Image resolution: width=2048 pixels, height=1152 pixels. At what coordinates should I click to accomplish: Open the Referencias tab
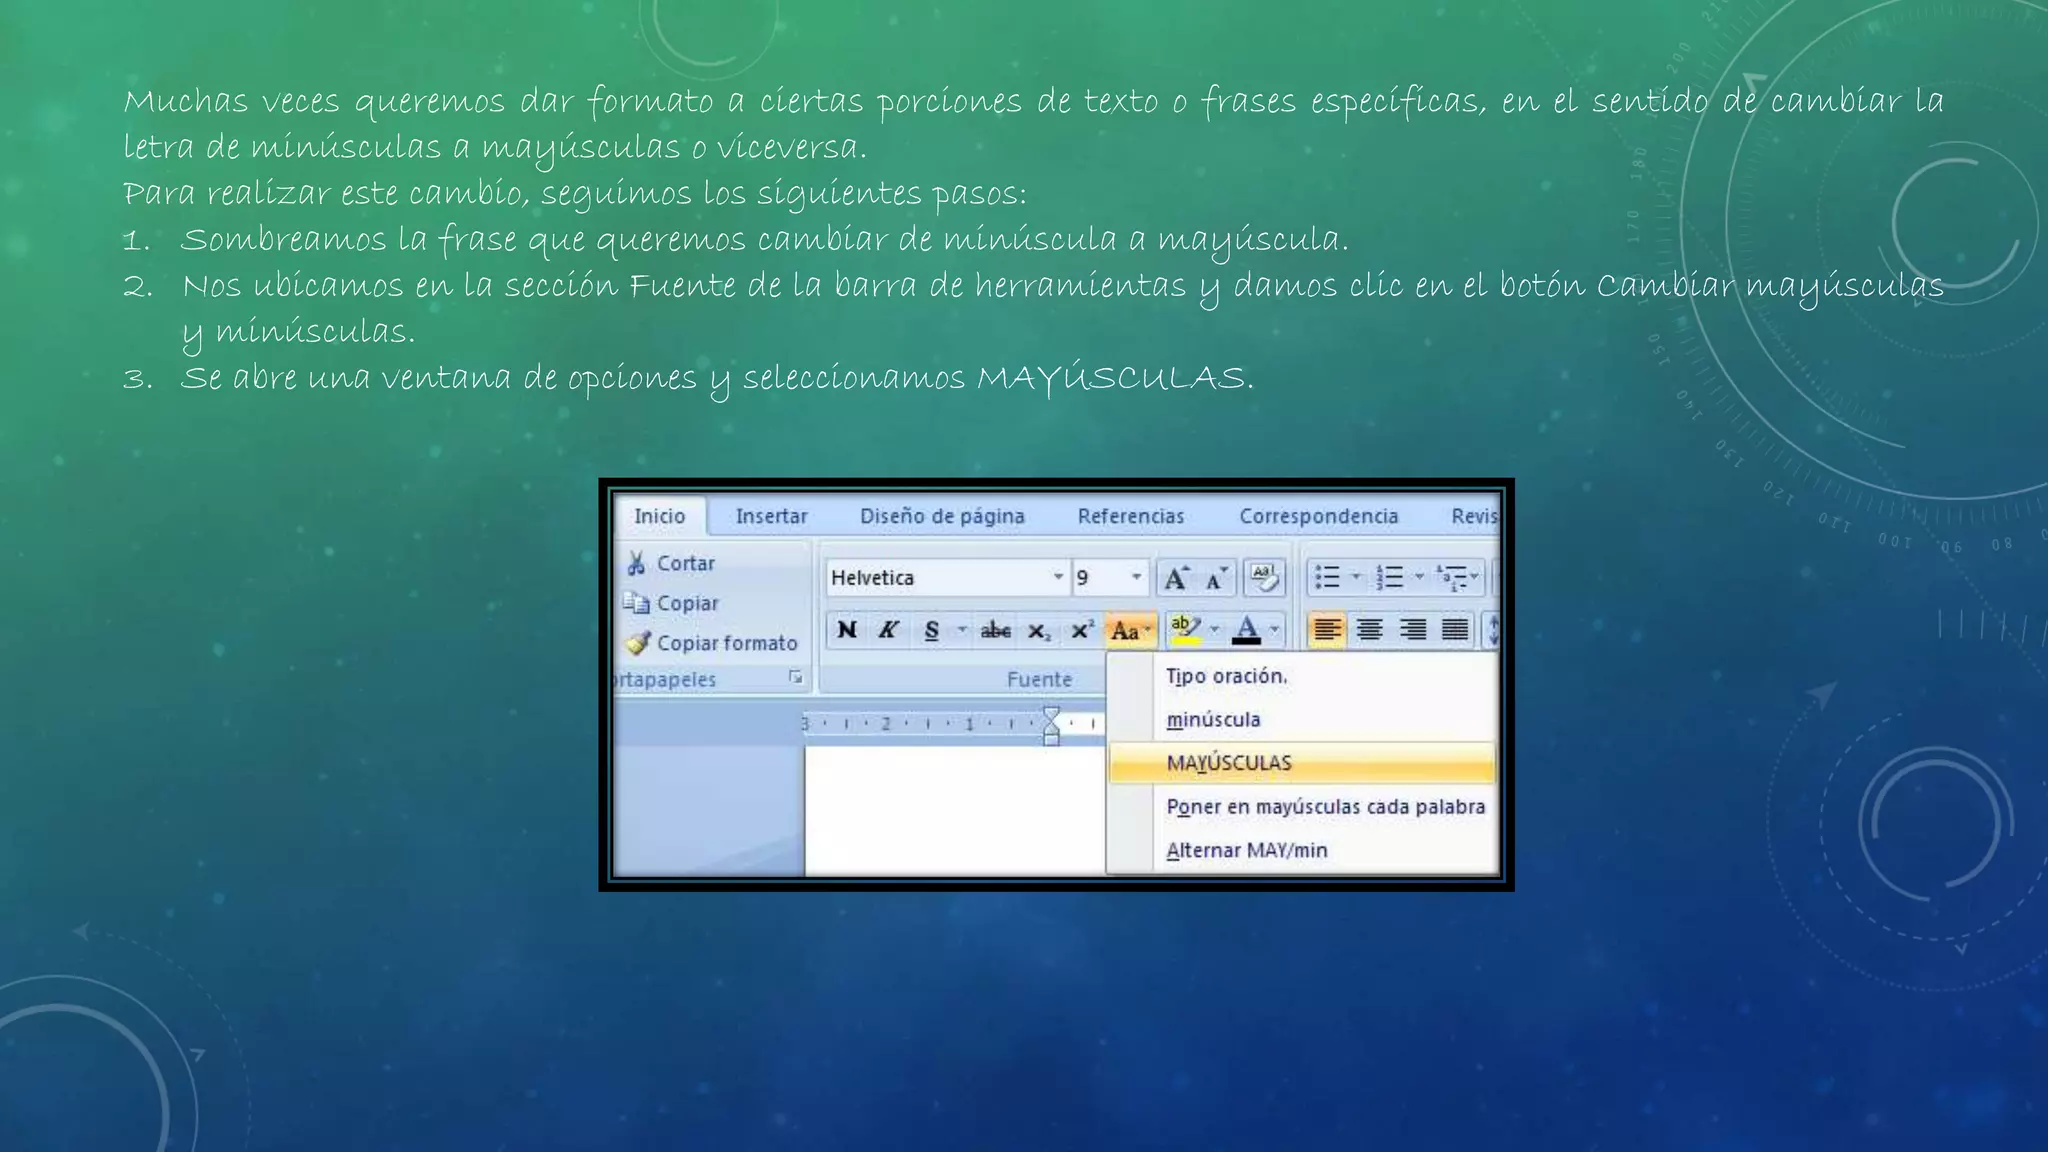coord(1130,516)
